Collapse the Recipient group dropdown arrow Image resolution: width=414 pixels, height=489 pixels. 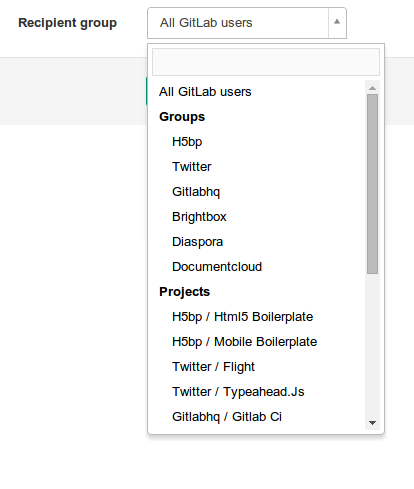(x=337, y=23)
